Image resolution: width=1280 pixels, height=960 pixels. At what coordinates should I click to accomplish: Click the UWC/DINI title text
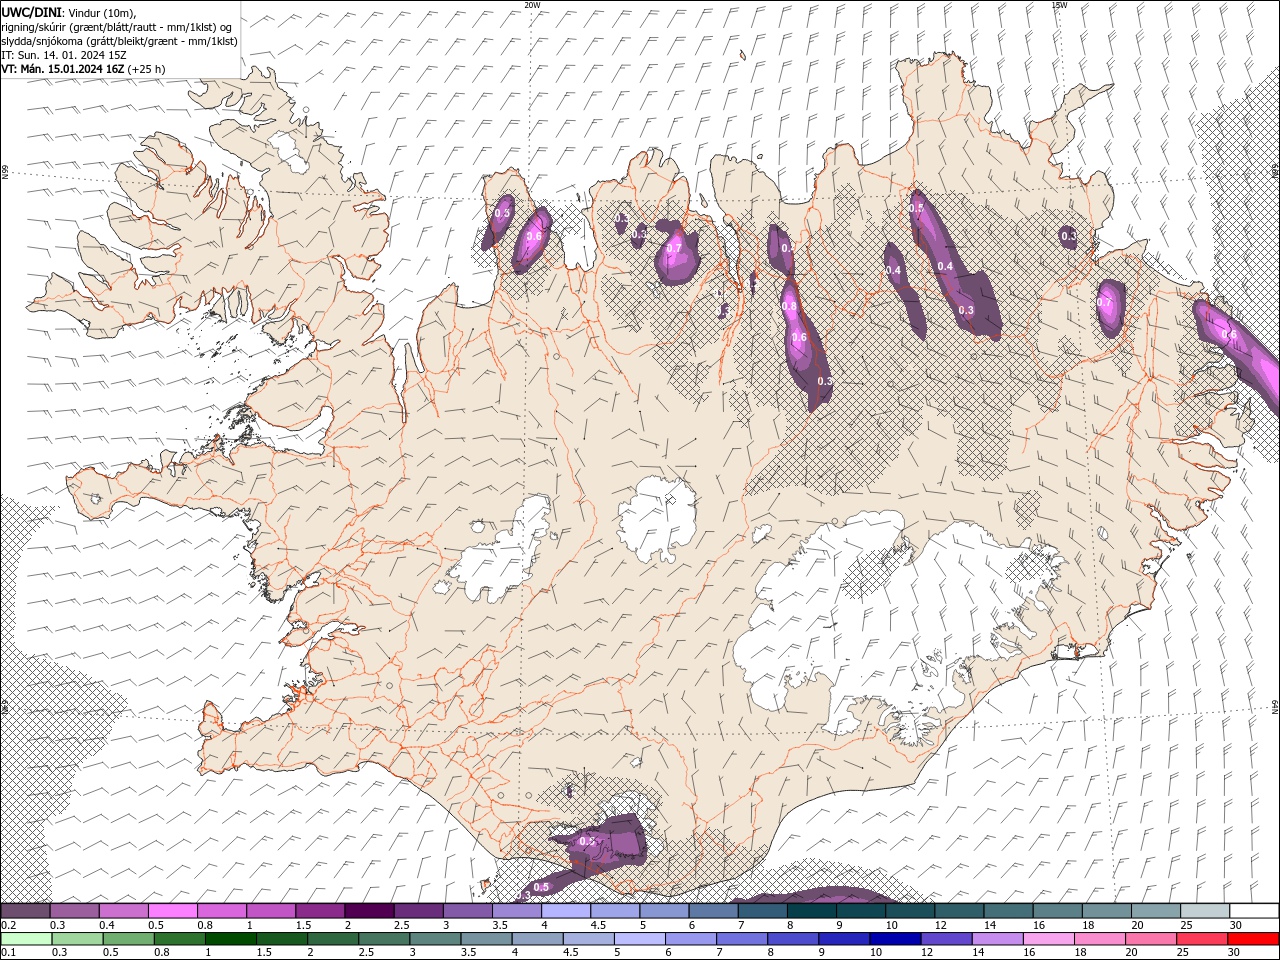coord(33,12)
